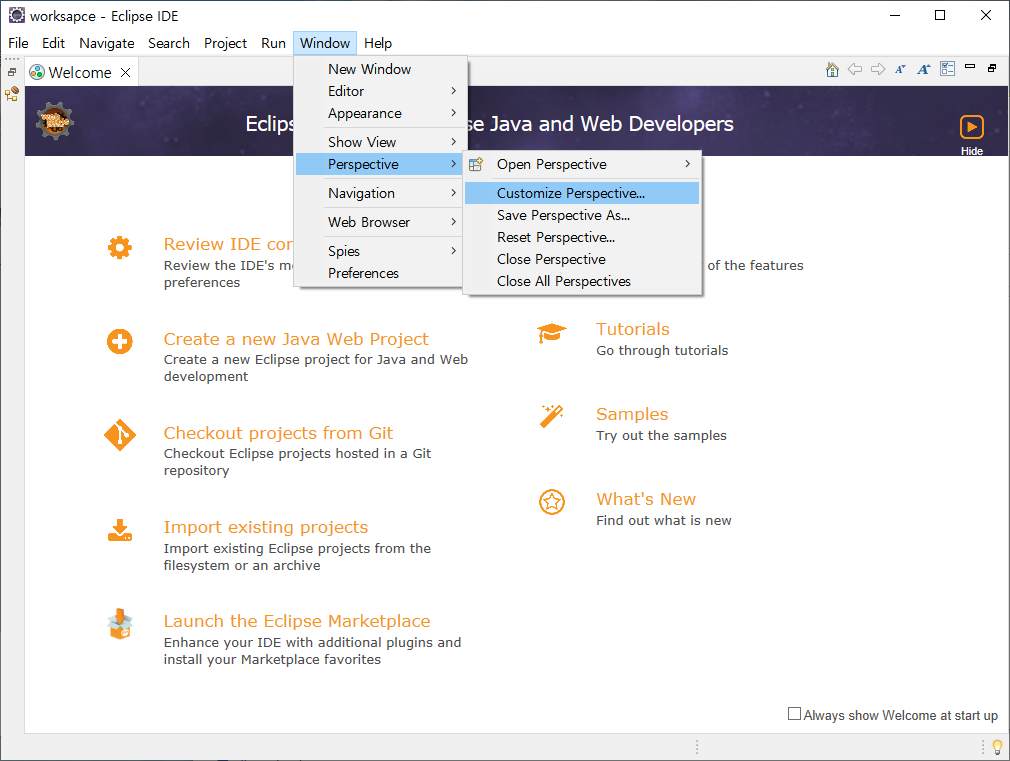Viewport: 1010px width, 761px height.
Task: Tick Always show Welcome at start up
Action: 794,714
